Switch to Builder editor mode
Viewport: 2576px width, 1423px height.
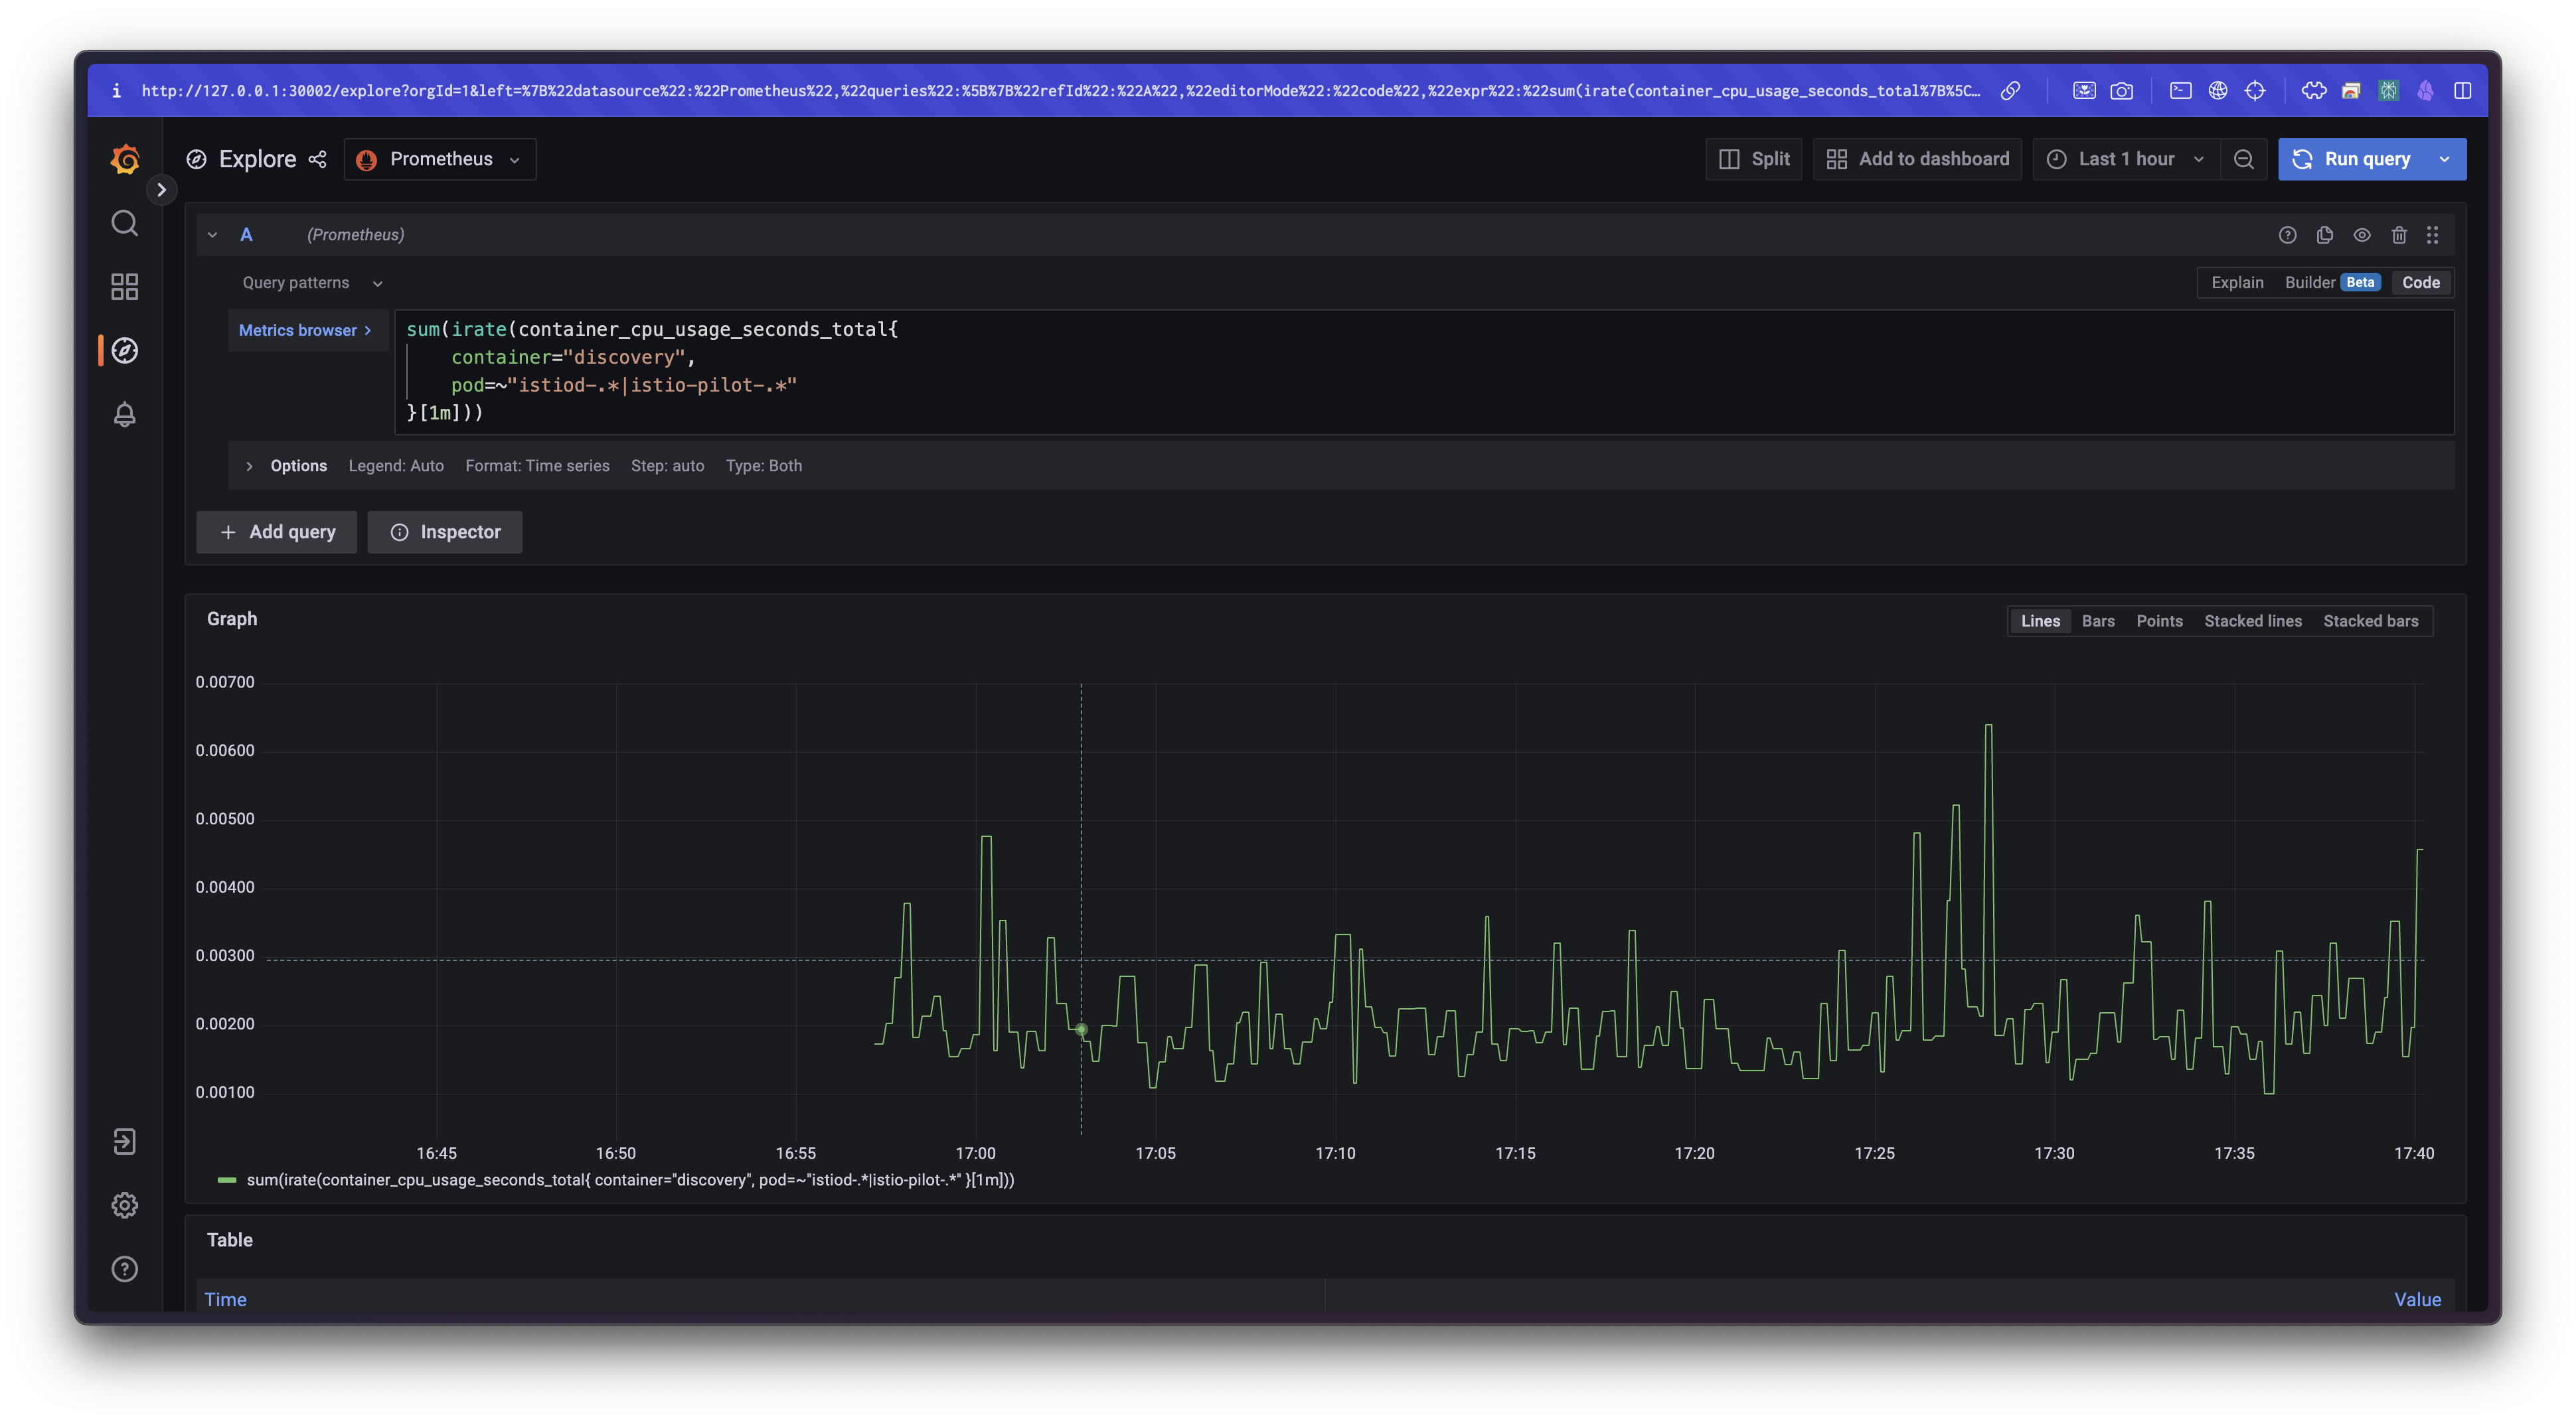[x=2331, y=283]
